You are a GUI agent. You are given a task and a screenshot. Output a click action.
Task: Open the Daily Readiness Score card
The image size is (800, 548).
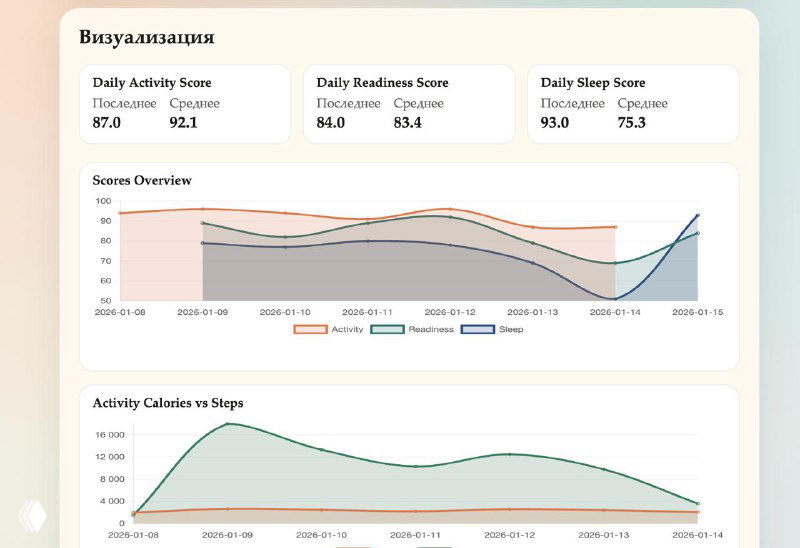pyautogui.click(x=409, y=104)
